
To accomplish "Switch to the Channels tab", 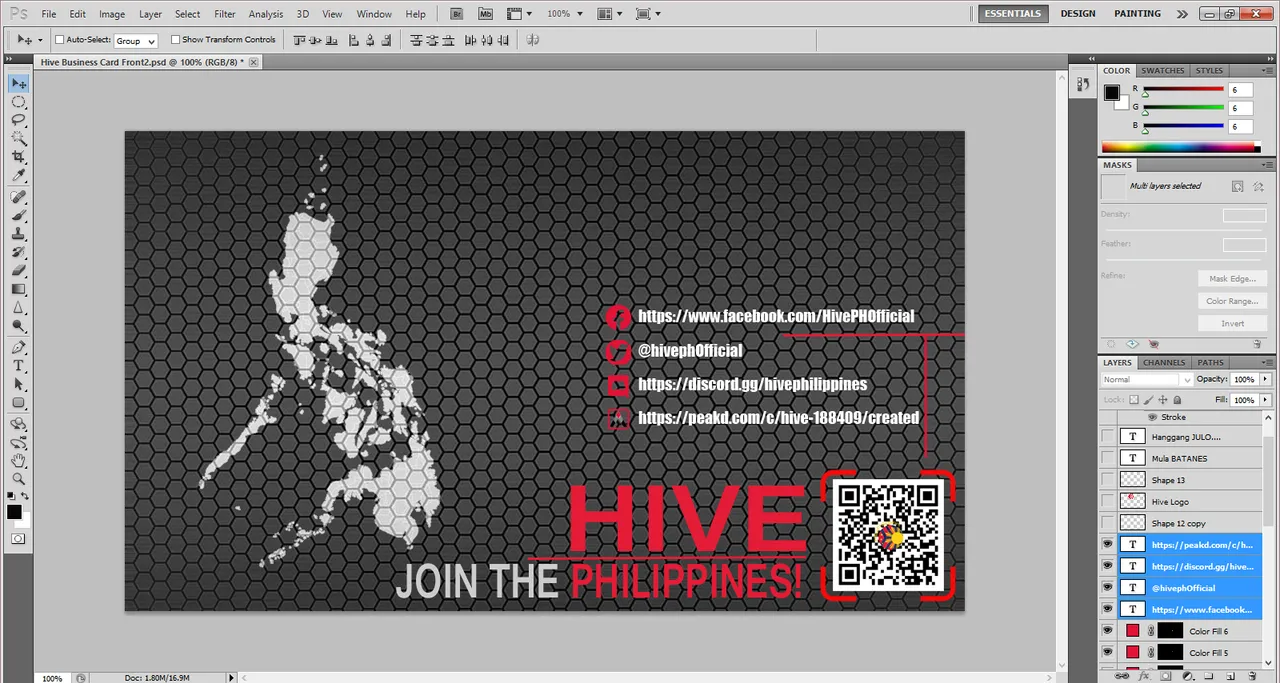I will click(1164, 362).
